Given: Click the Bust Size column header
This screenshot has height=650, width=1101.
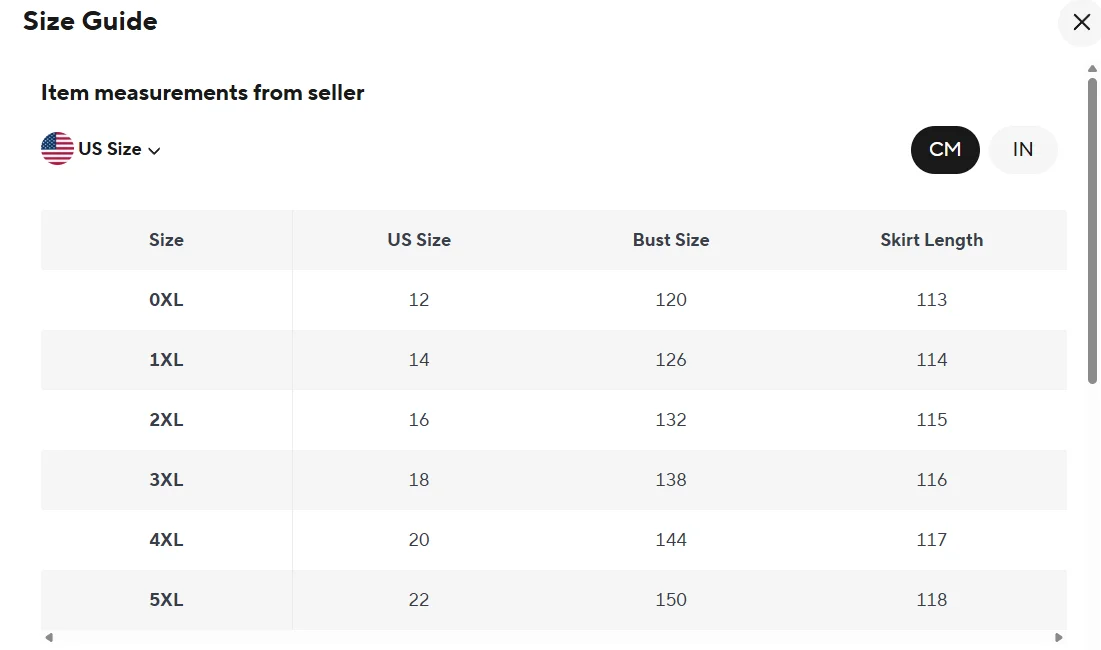Looking at the screenshot, I should 671,240.
